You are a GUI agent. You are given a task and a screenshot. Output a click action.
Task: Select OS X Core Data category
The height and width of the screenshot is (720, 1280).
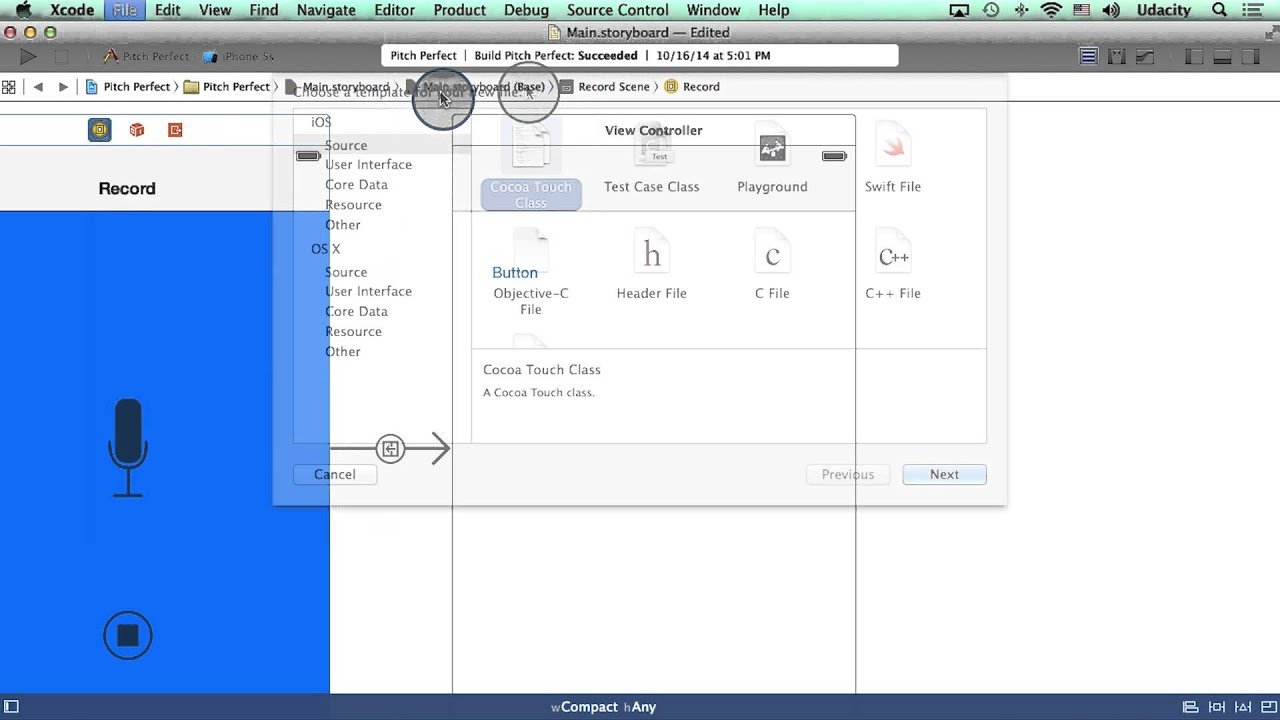click(x=356, y=312)
